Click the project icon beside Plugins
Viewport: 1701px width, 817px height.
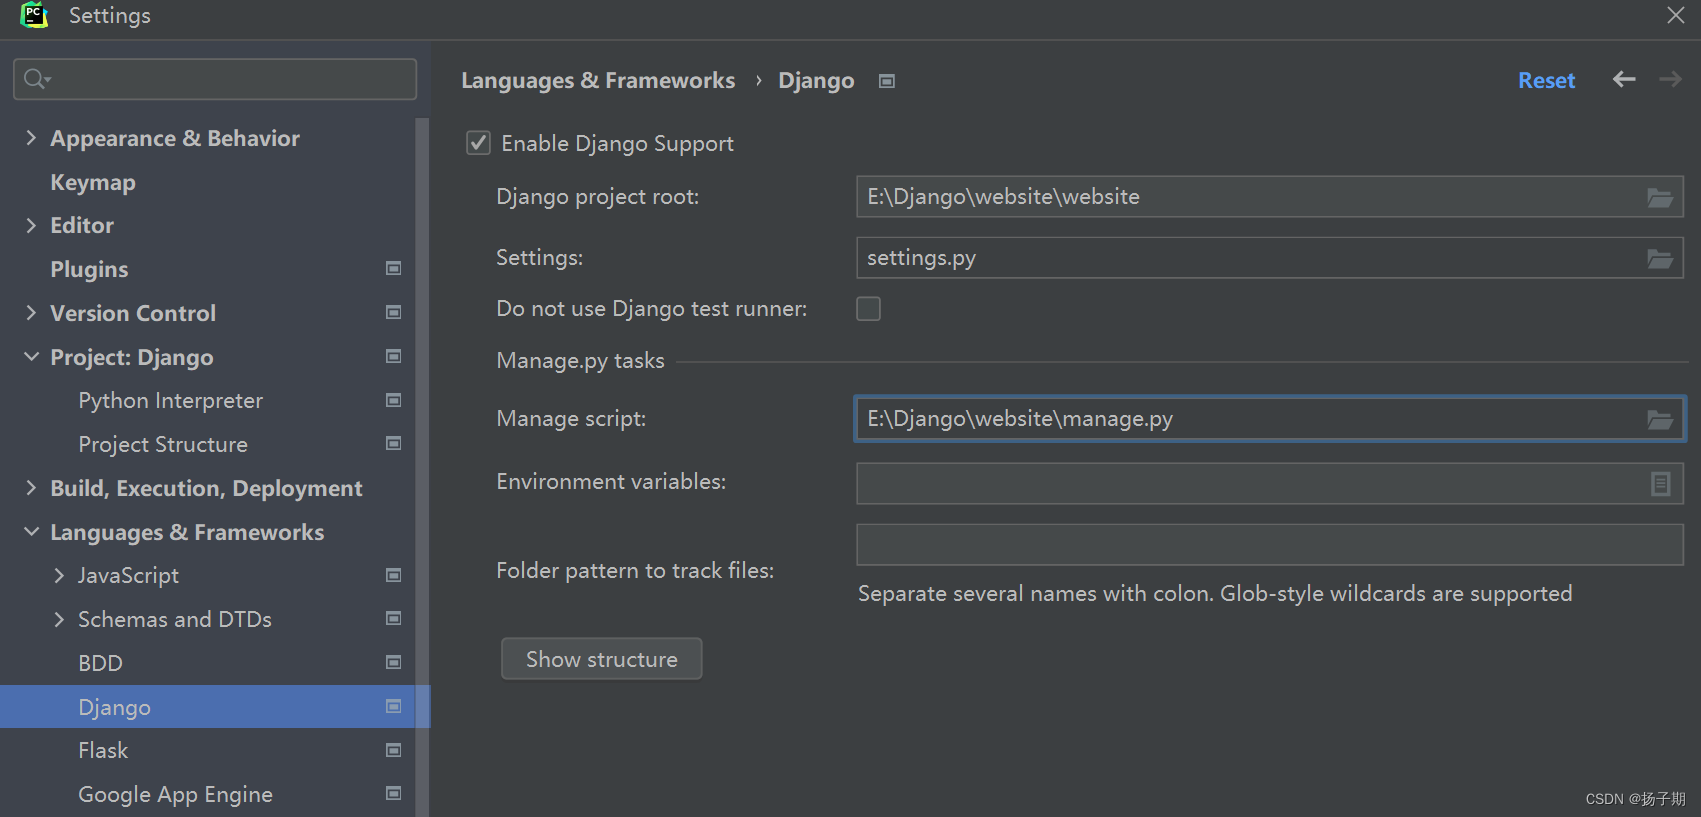394,268
